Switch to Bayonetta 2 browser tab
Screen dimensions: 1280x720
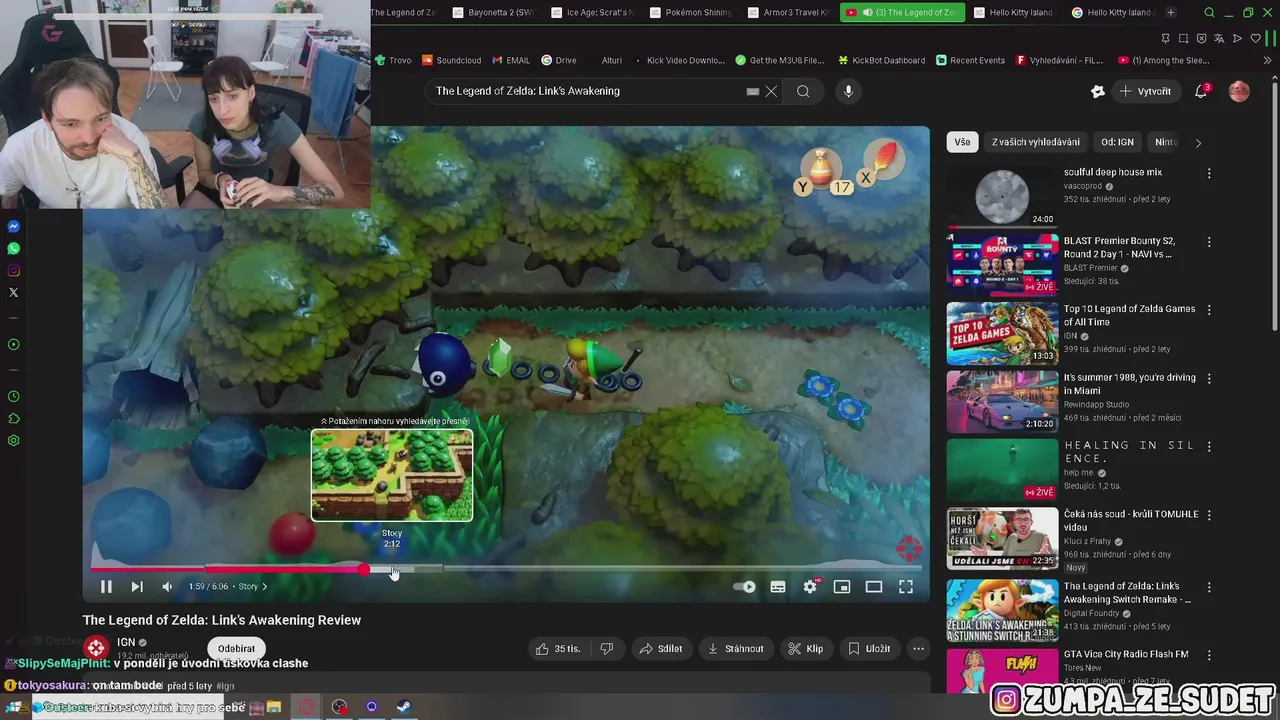(x=494, y=13)
